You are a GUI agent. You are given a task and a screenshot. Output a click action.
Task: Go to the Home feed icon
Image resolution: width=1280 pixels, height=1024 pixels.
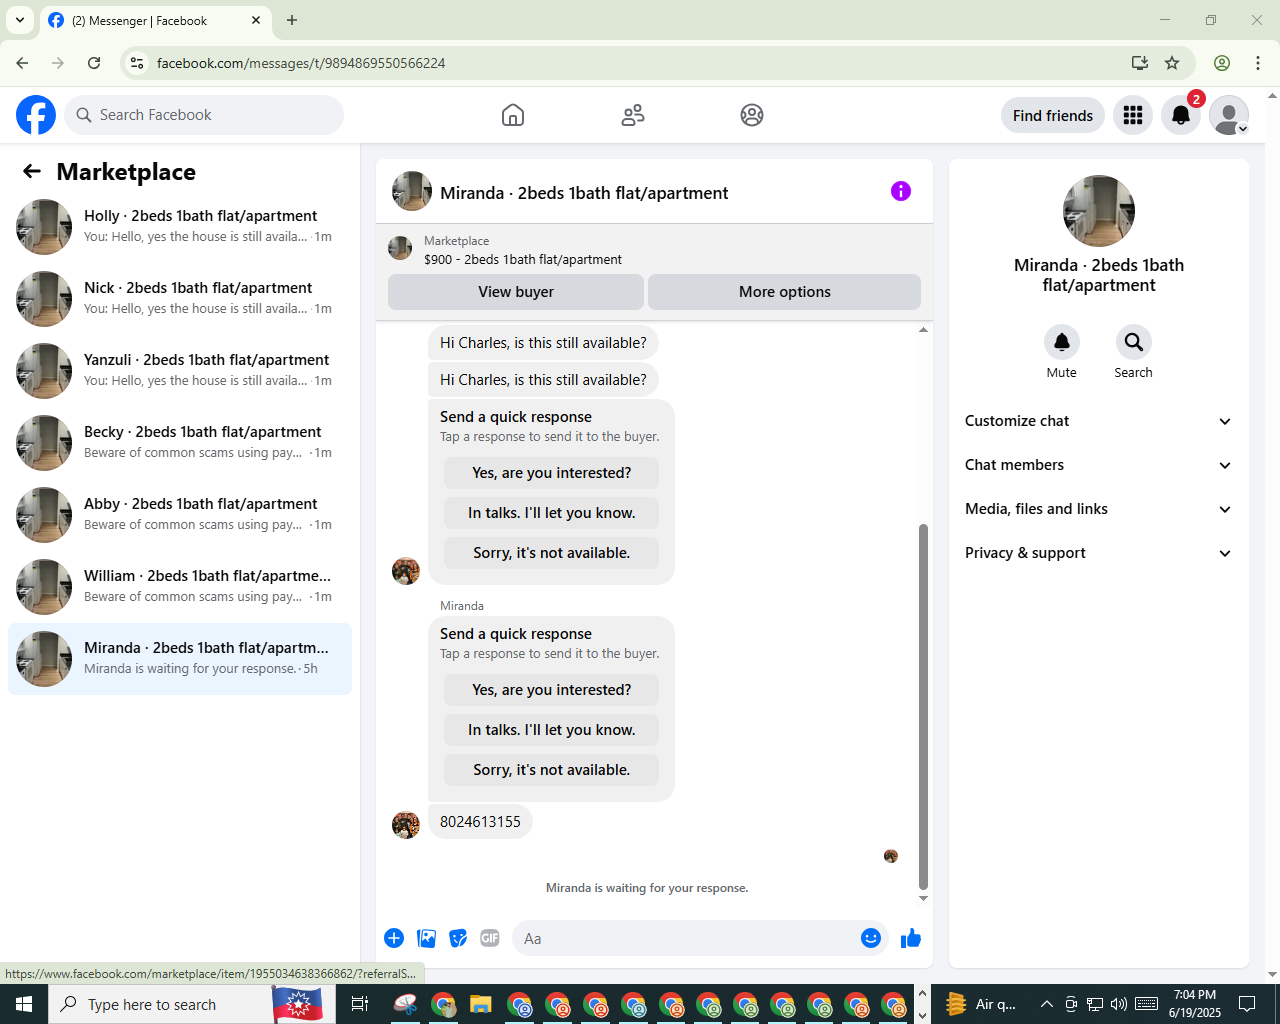(513, 115)
